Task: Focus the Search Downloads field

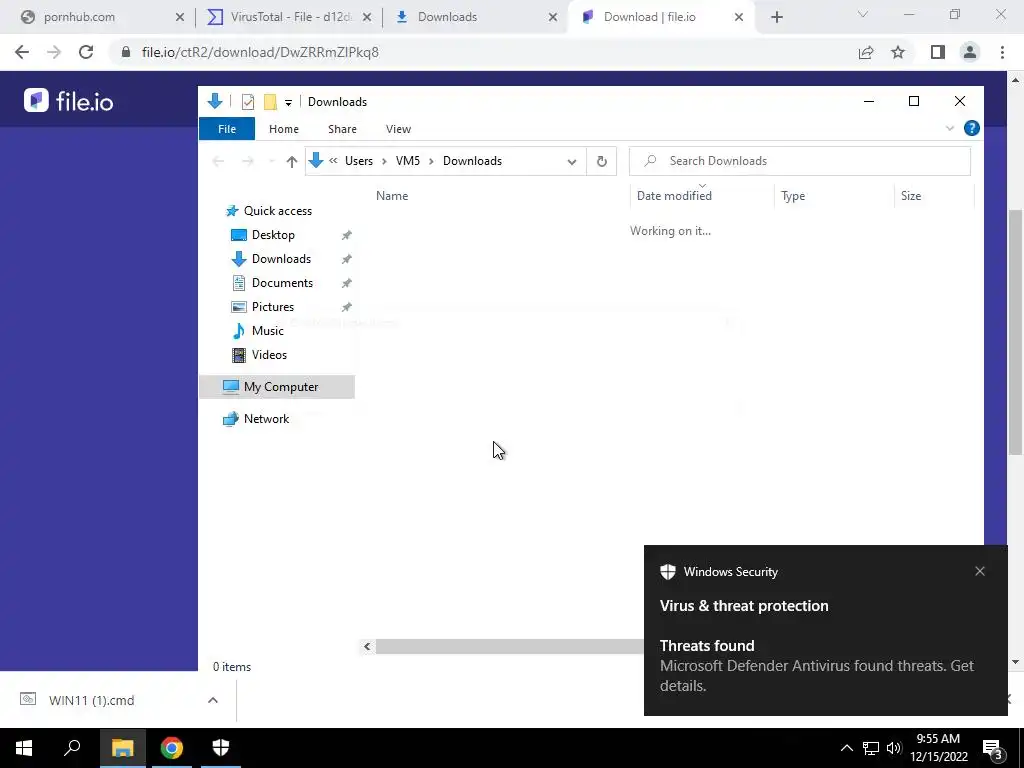Action: coord(799,161)
